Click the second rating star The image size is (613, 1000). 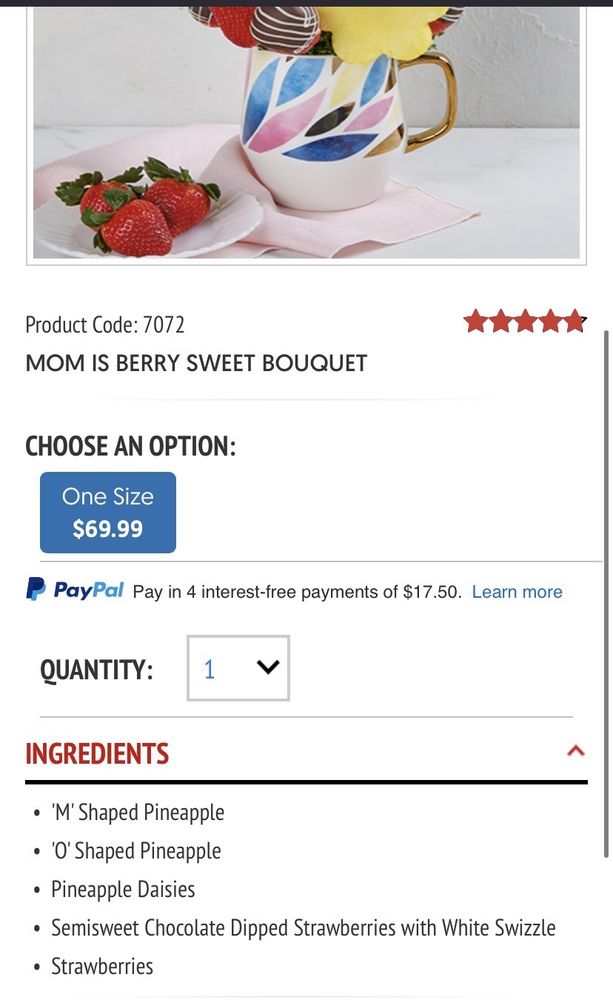pos(500,321)
